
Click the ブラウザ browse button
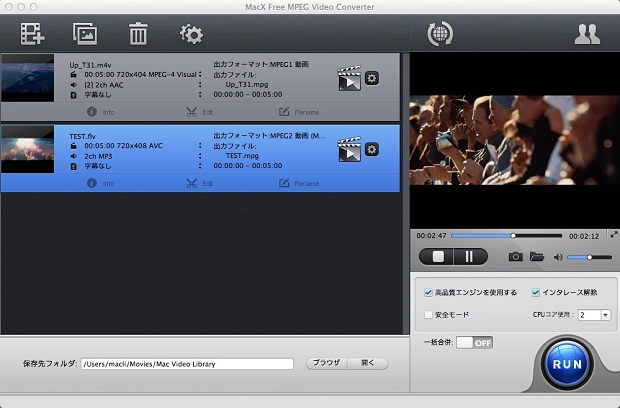pos(327,363)
